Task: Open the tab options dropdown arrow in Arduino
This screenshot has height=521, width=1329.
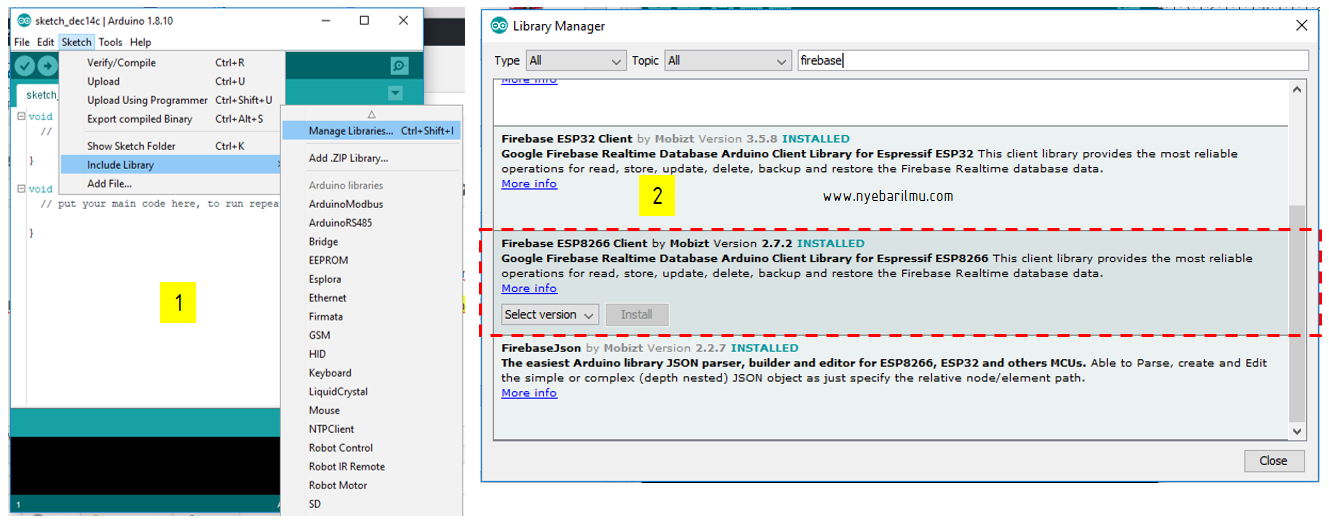Action: click(x=395, y=93)
